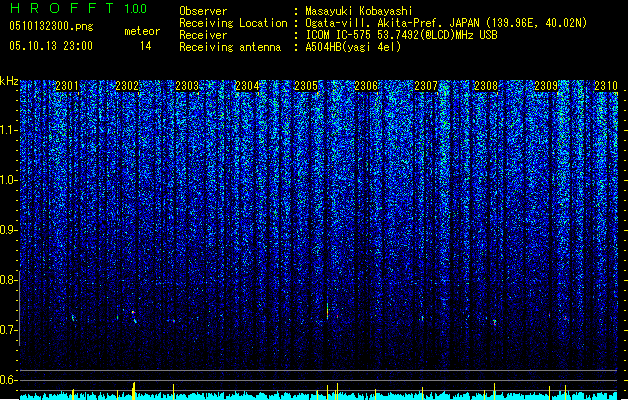Viewport: 629px width, 400px height.
Task: Click the HROFFT 1.0.0 title text
Action: [x=78, y=8]
